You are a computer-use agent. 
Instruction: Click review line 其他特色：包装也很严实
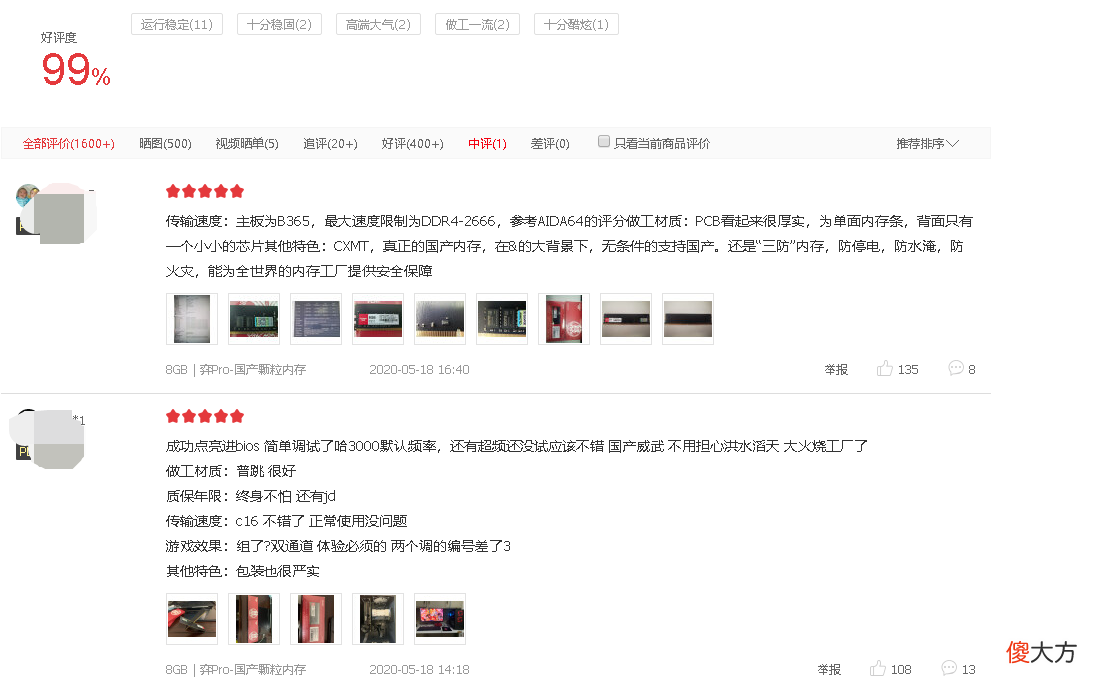pos(243,571)
